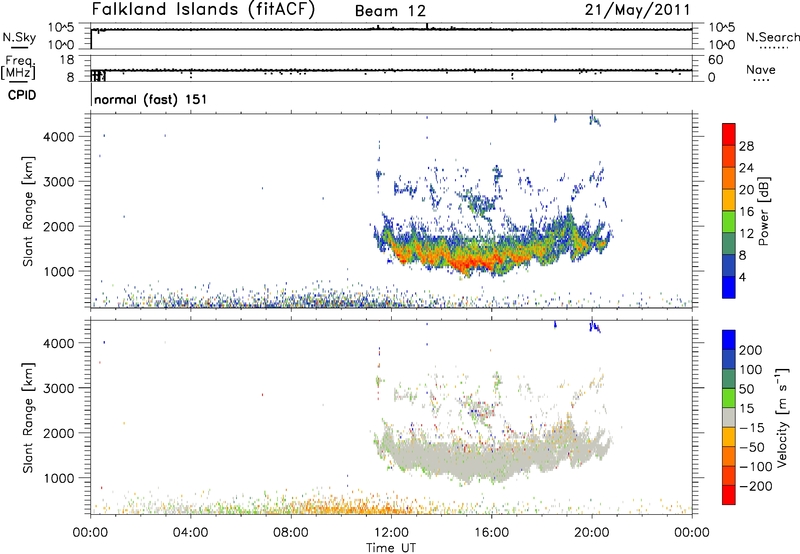Image resolution: width=800 pixels, height=554 pixels.
Task: Click the "Power [dB]" colorbar title
Action: [763, 212]
